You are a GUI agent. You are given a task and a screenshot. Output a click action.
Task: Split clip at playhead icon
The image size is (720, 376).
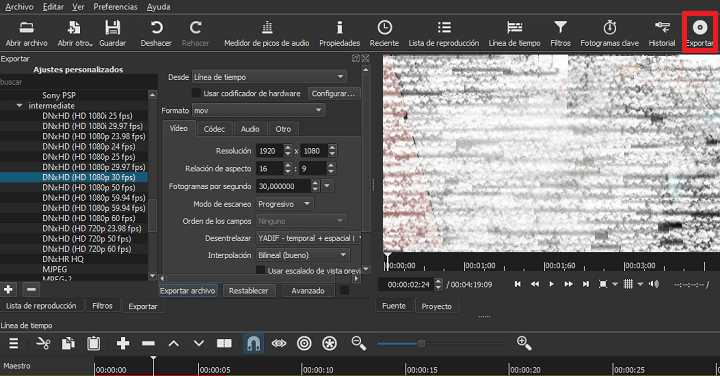[x=224, y=343]
